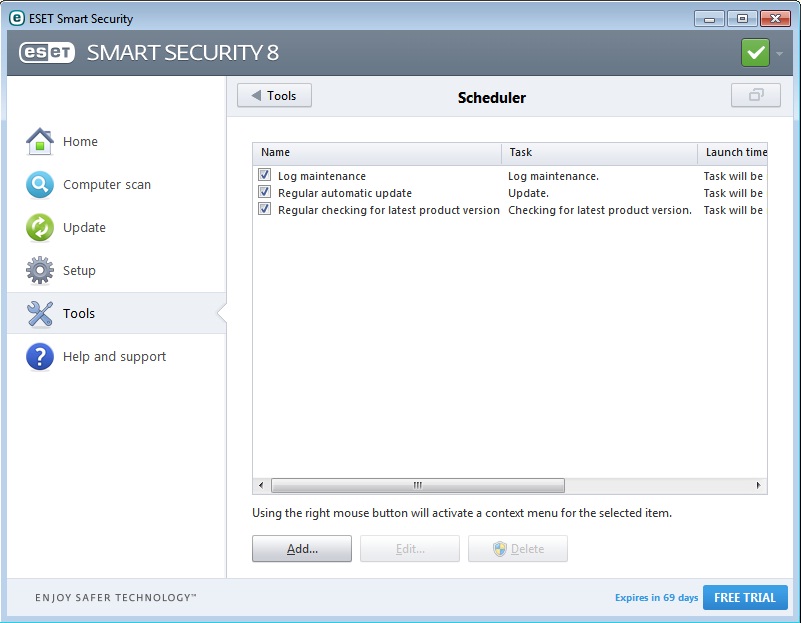Click the green protection status checkmark icon
The width and height of the screenshot is (801, 623).
pos(755,53)
